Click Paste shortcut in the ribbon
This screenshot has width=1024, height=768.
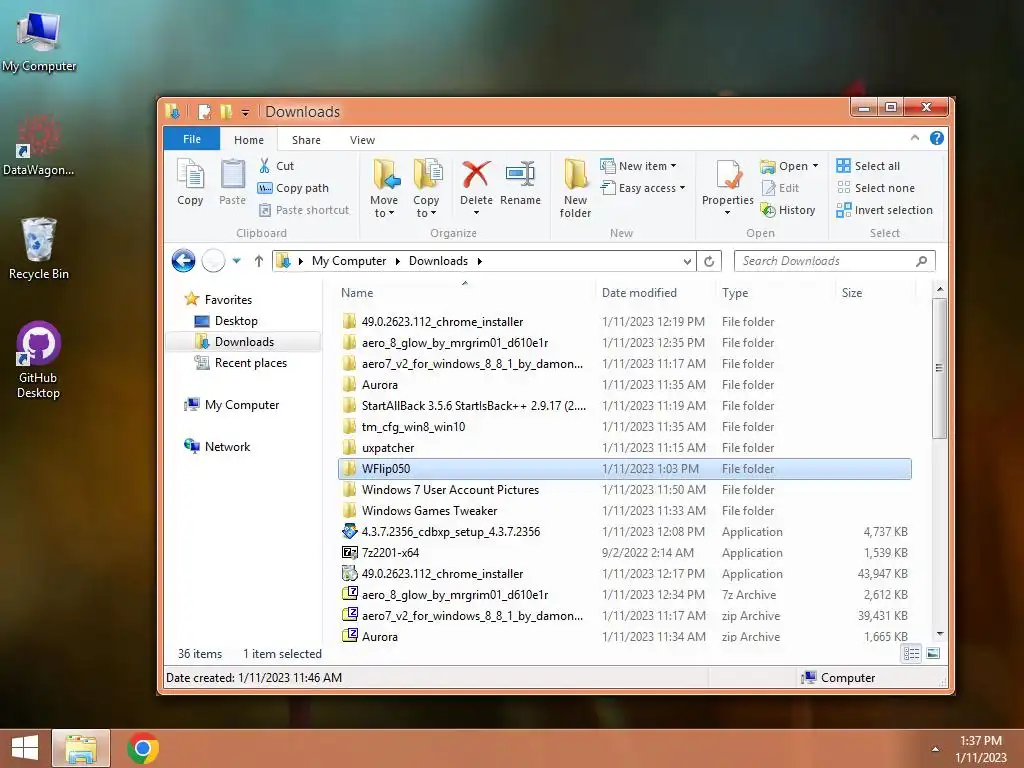click(x=304, y=210)
